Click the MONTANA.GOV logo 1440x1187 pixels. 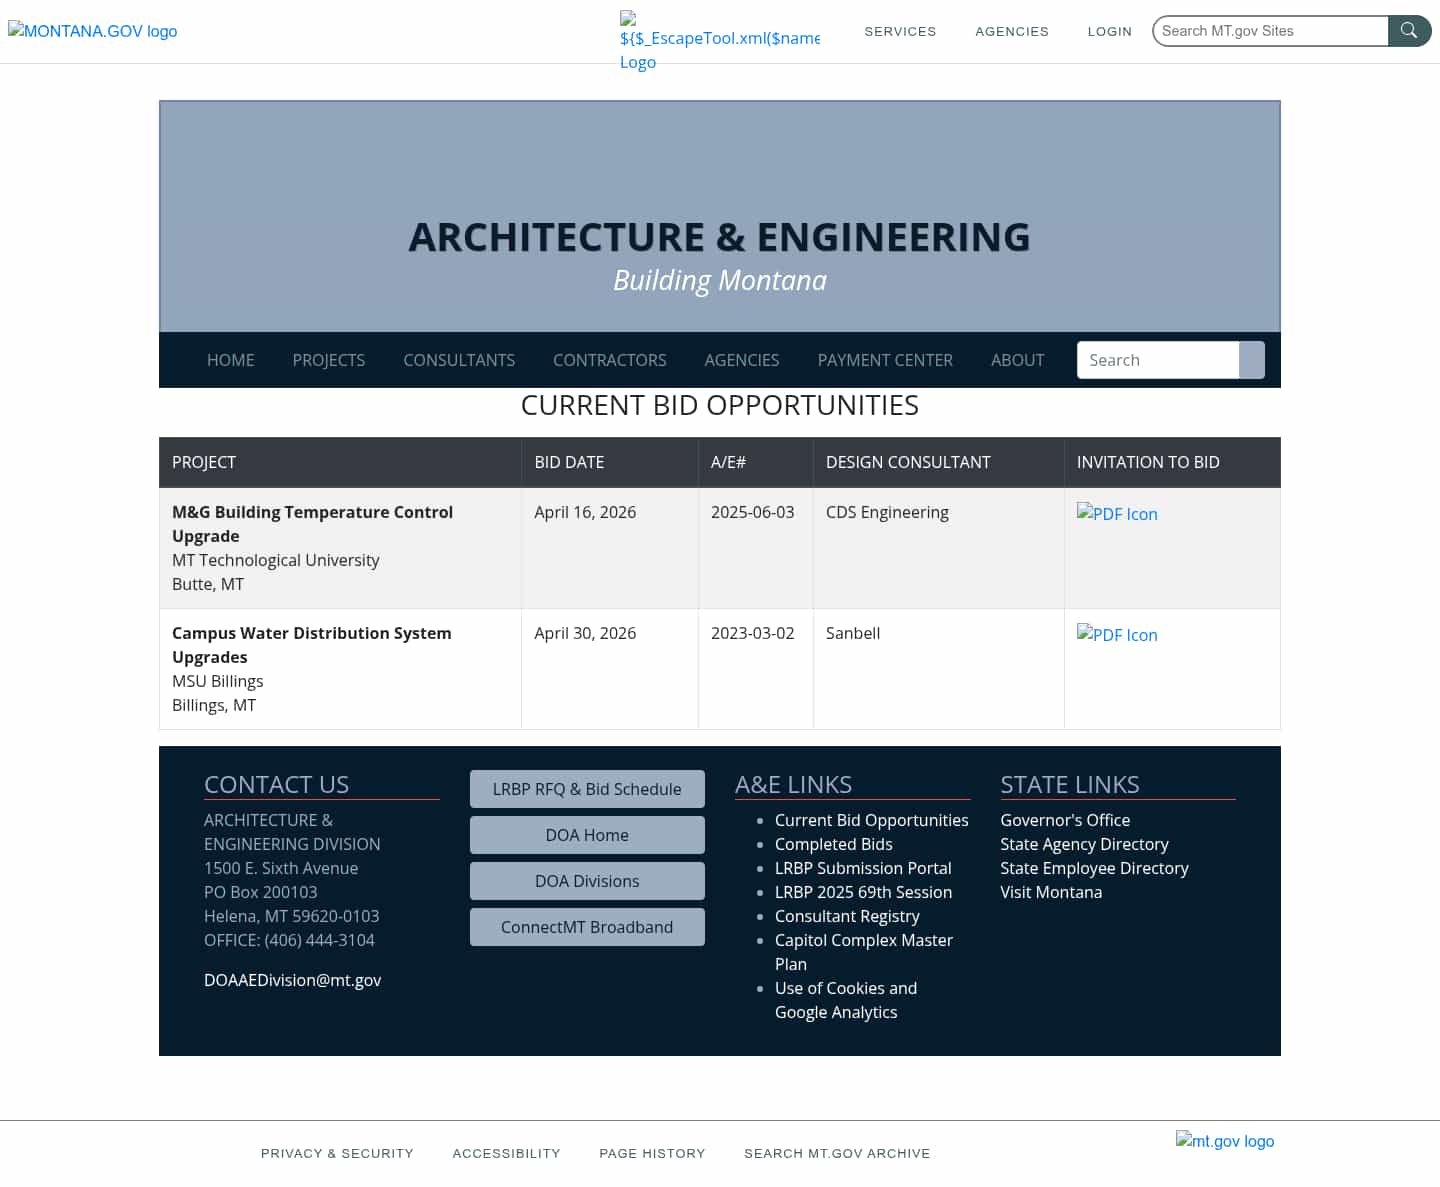tap(92, 31)
